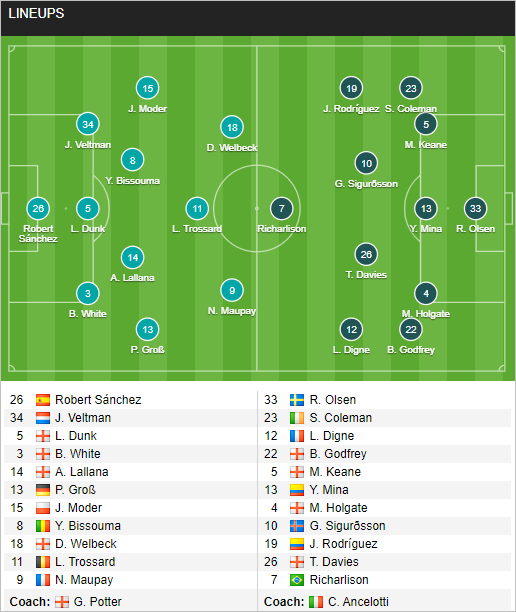Open Y. Bissouma in the lineup list
This screenshot has height=612, width=516.
[88, 526]
